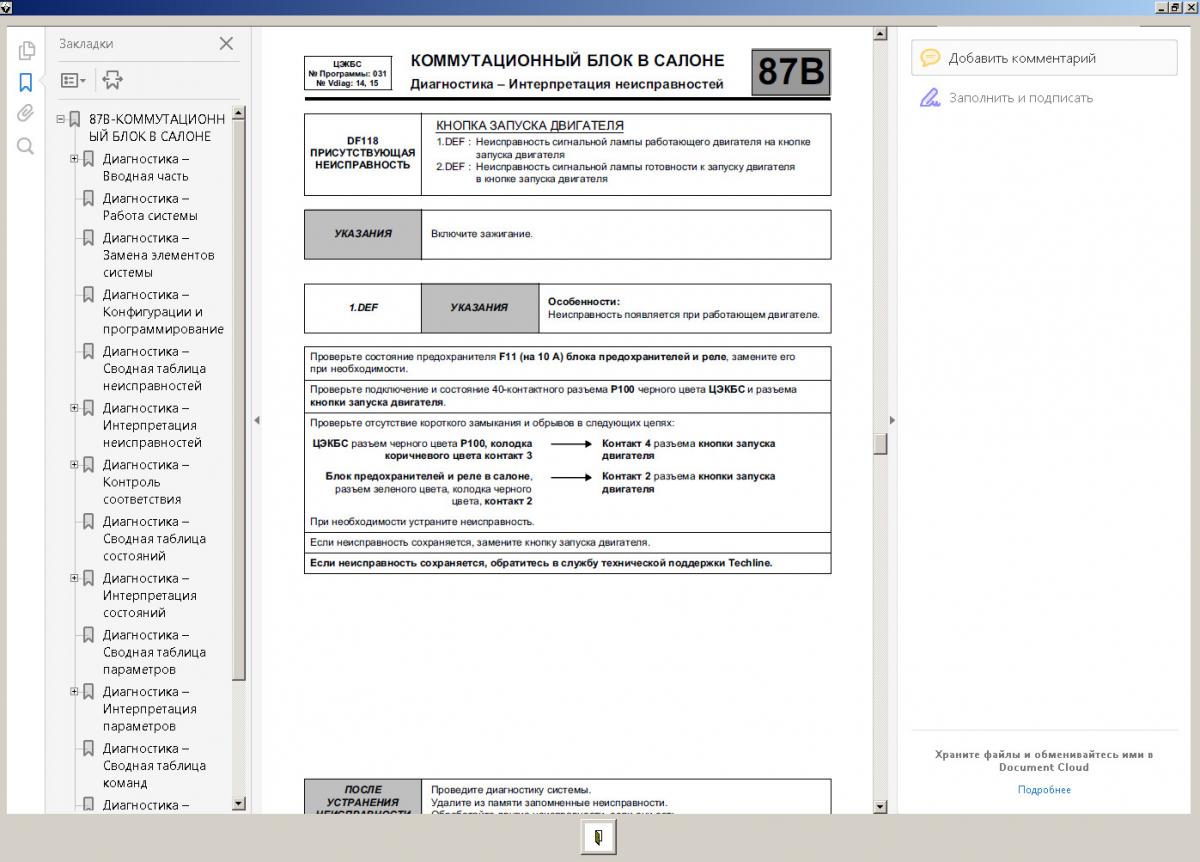Close the Закладки bookmarks panel
Viewport: 1200px width, 862px height.
pos(226,43)
